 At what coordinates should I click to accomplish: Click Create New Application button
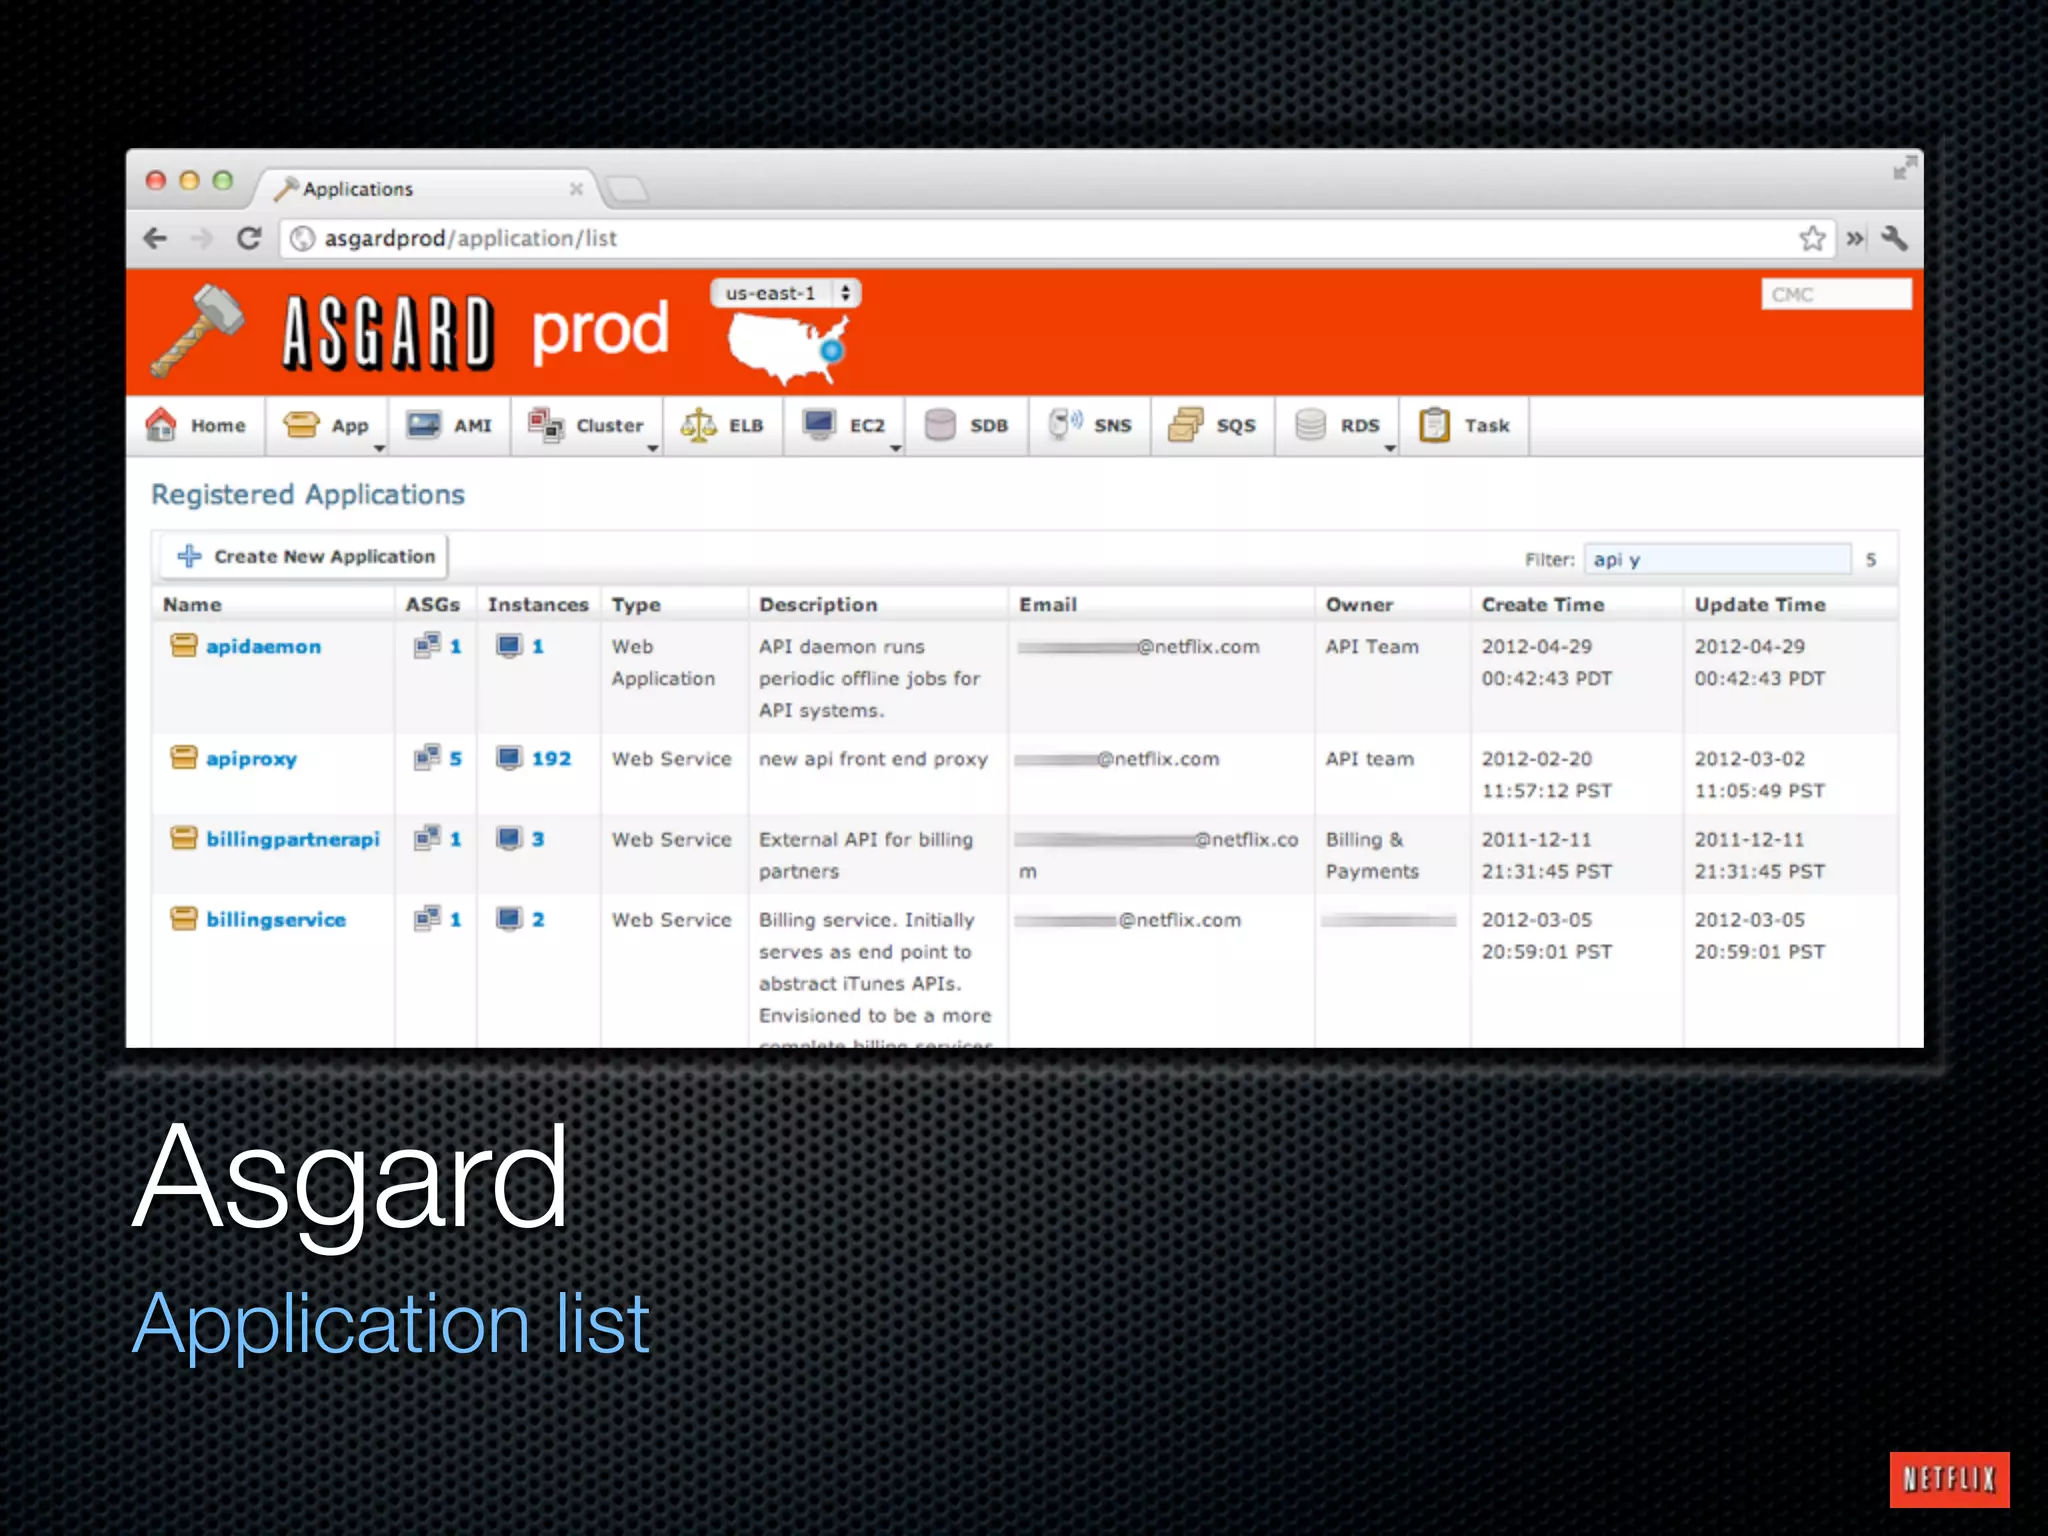pyautogui.click(x=305, y=556)
